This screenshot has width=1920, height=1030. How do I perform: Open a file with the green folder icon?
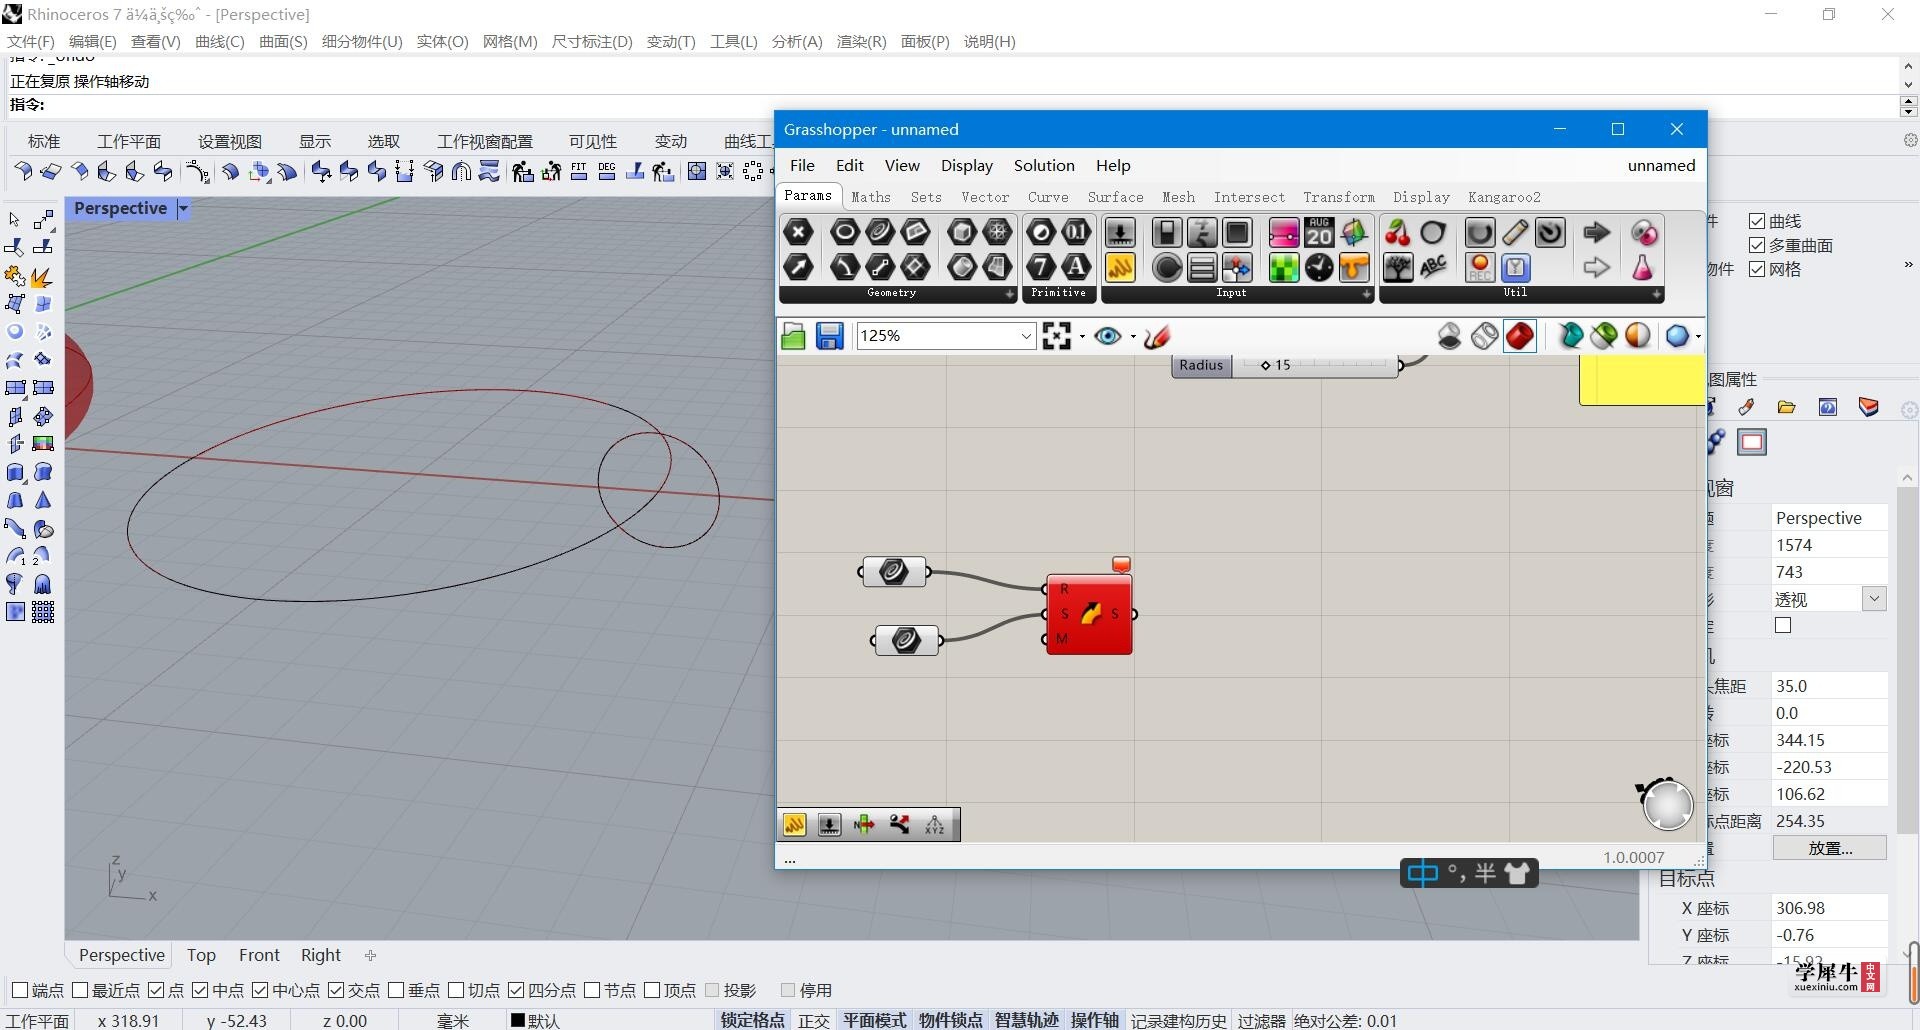pos(794,336)
